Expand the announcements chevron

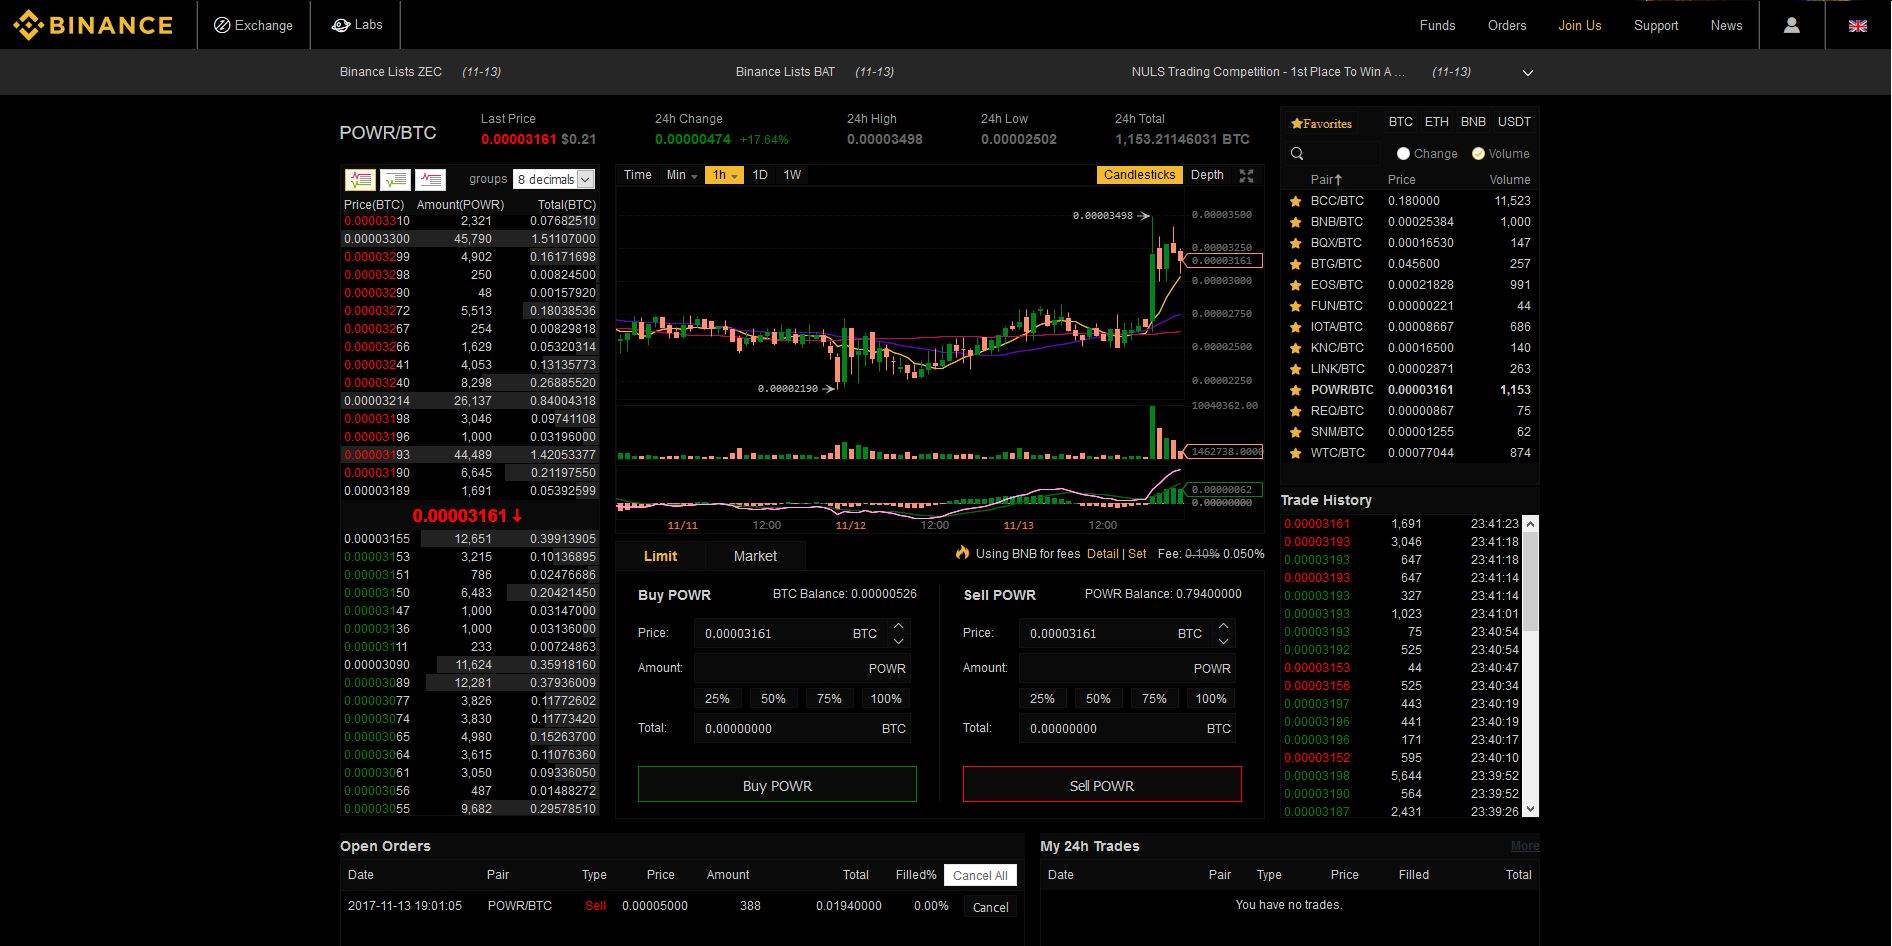1527,72
